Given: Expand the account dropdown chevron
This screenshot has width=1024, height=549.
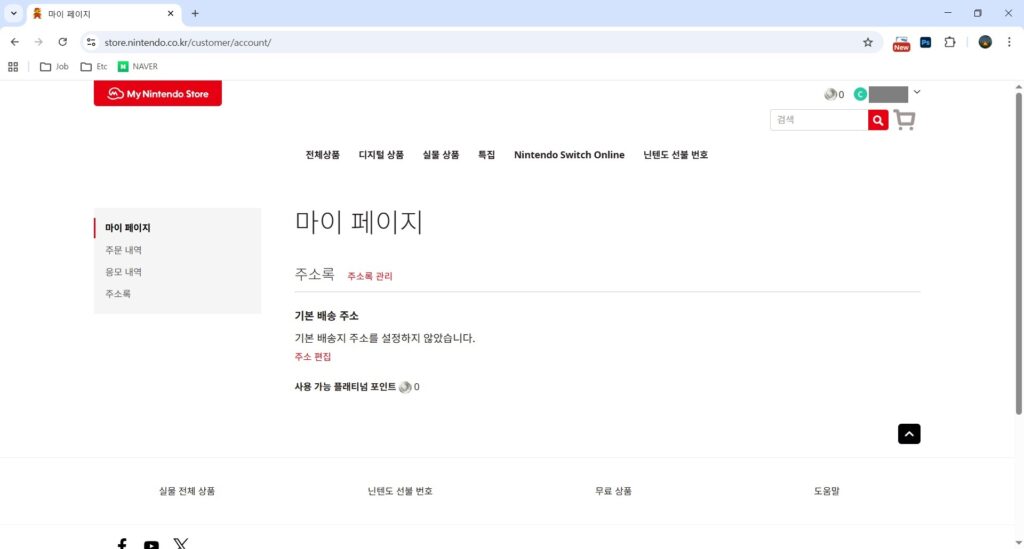Looking at the screenshot, I should pos(917,93).
